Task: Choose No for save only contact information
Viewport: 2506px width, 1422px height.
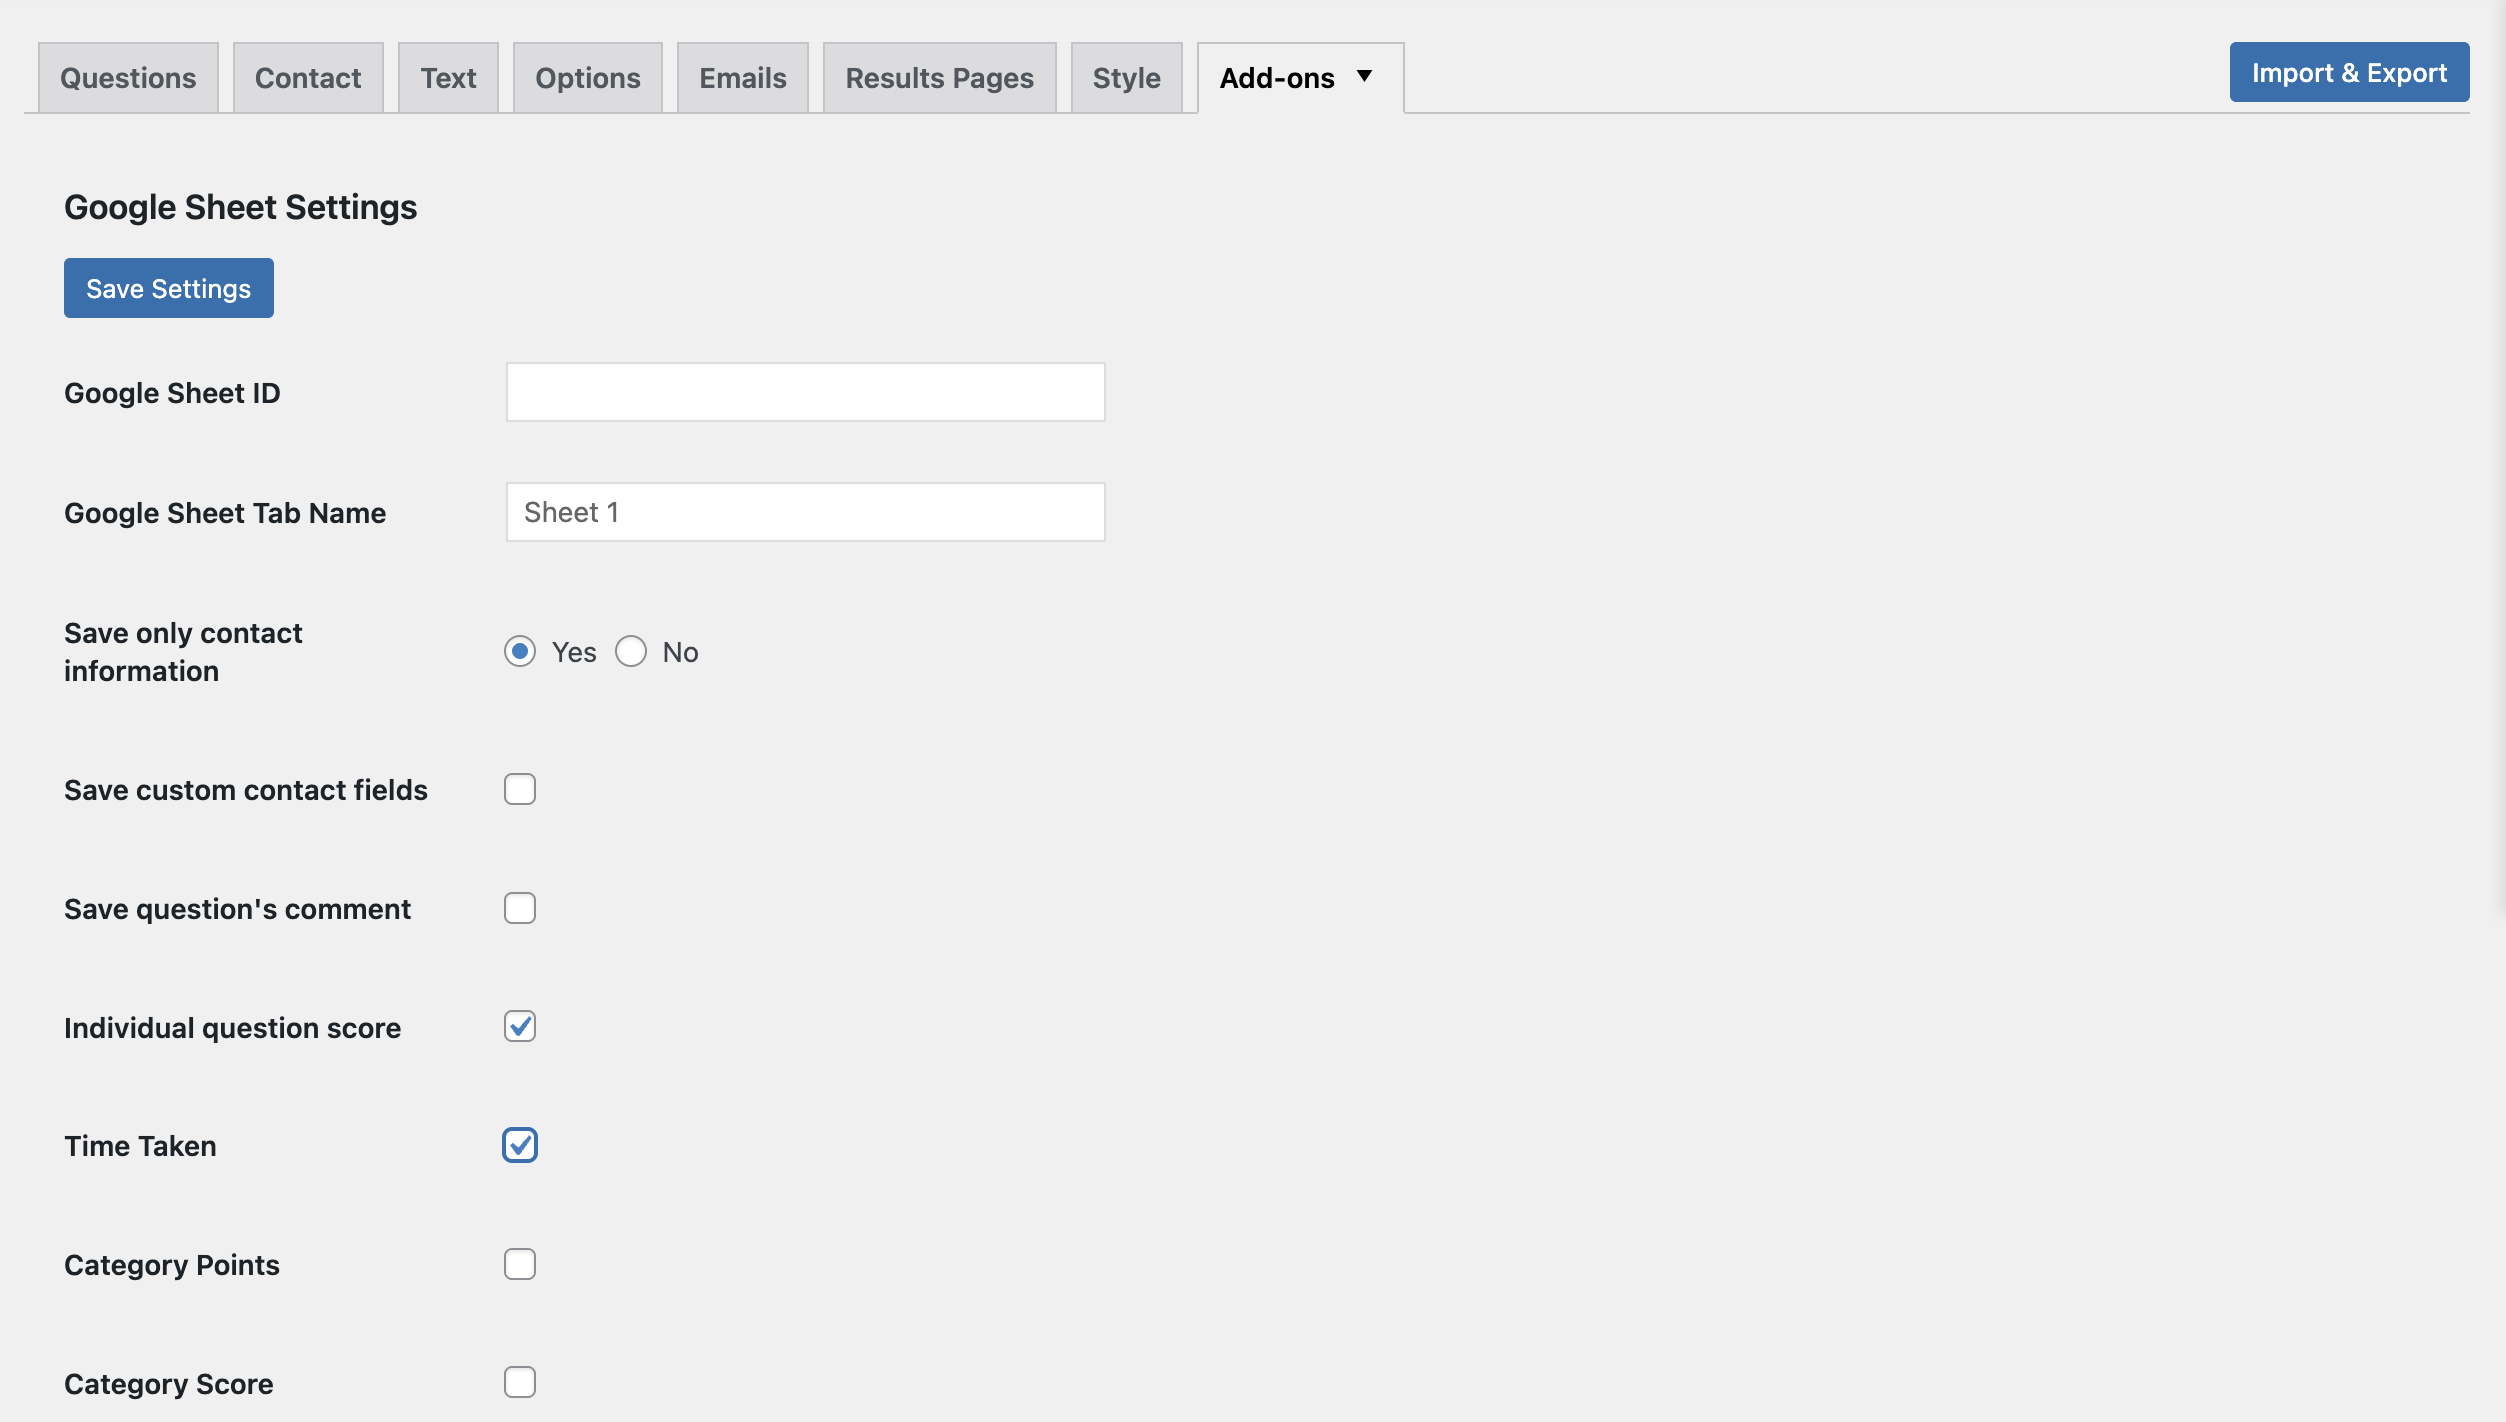Action: tap(631, 652)
